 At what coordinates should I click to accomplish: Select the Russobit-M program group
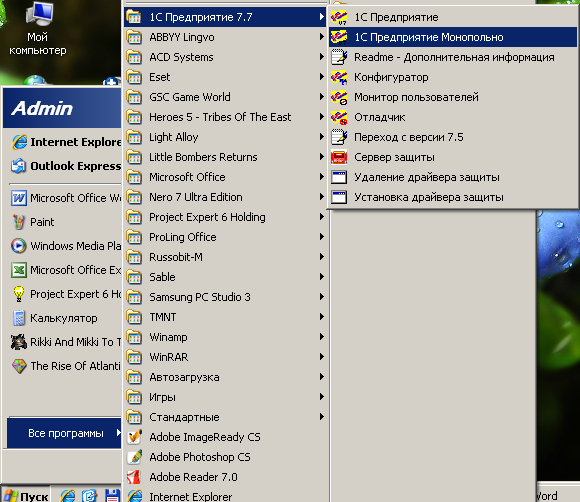(225, 257)
